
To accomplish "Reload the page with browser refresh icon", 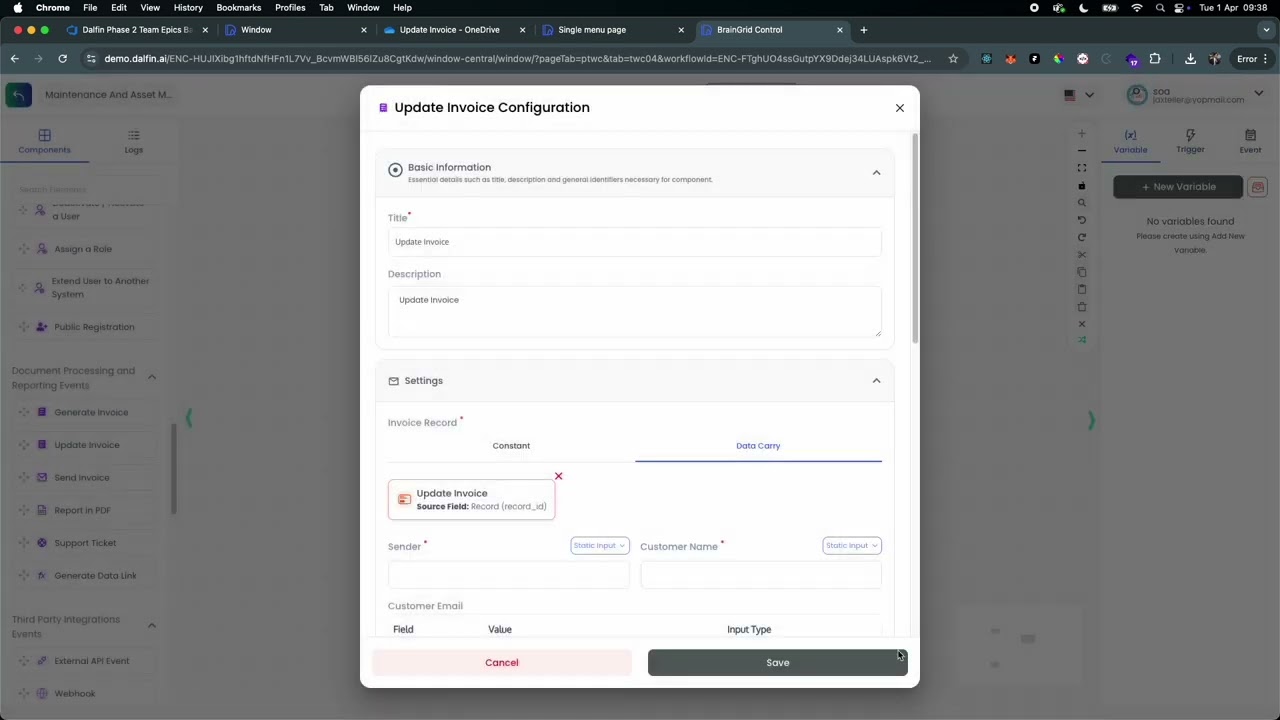I will click(x=62, y=59).
